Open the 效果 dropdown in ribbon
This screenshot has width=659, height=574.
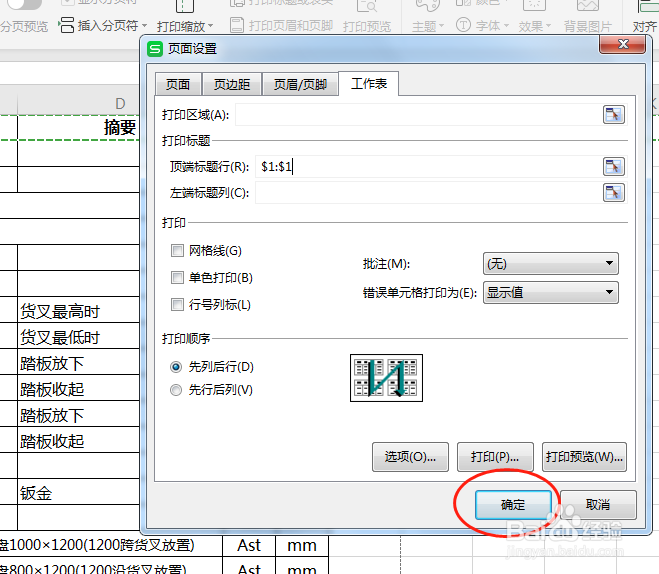(535, 26)
